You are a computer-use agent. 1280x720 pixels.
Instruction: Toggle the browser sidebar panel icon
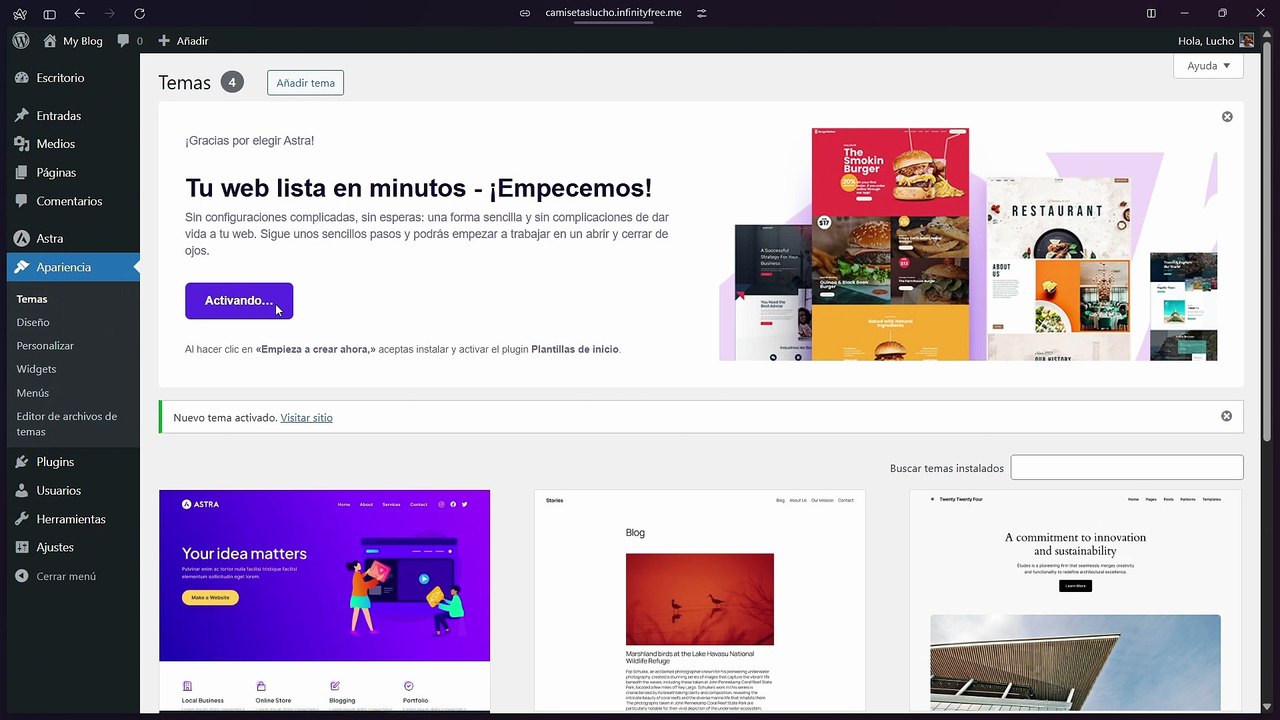click(x=49, y=13)
